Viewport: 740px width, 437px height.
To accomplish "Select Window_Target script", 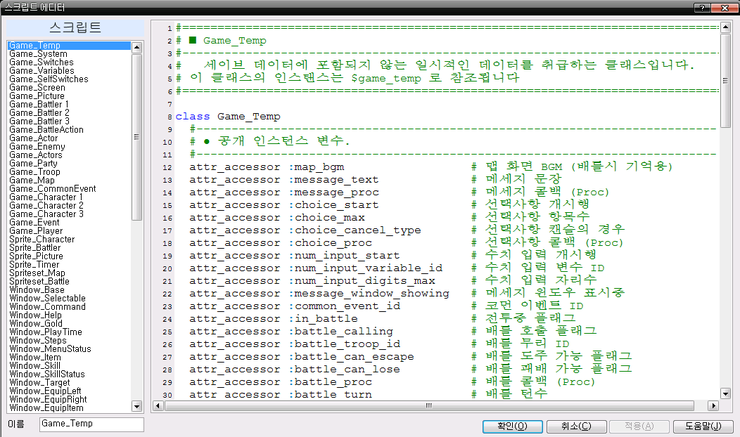I will click(69, 383).
